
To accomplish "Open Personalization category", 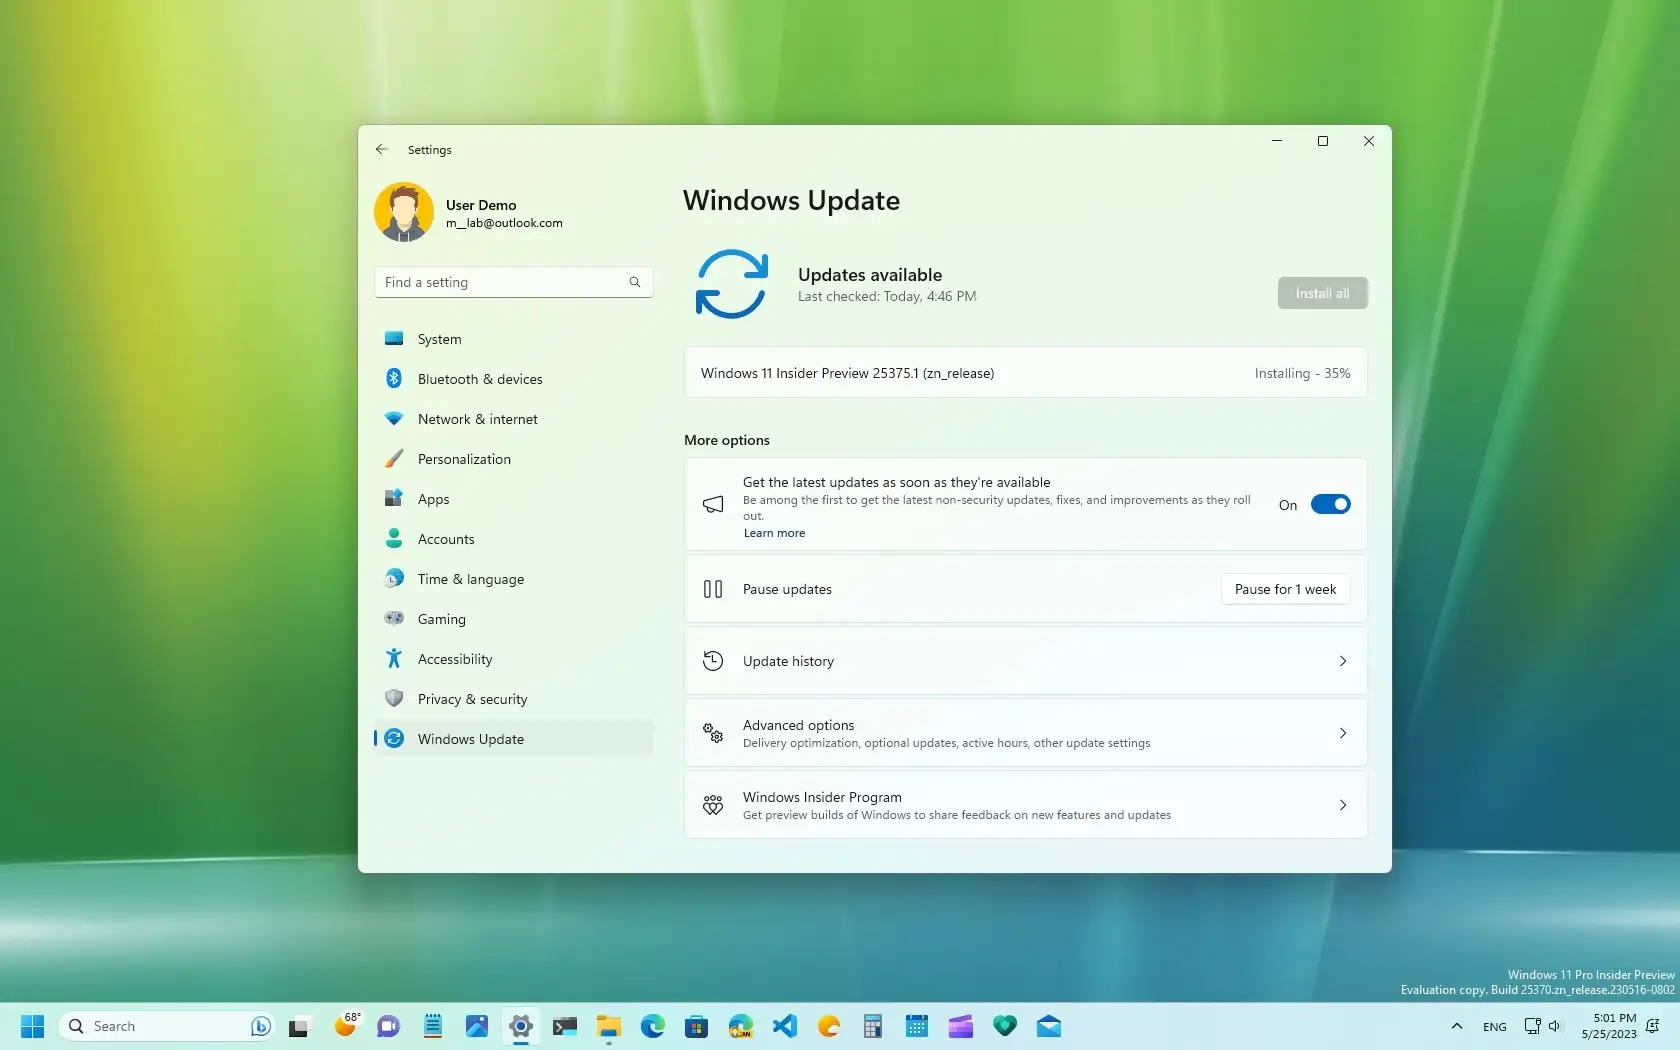I will pyautogui.click(x=513, y=459).
